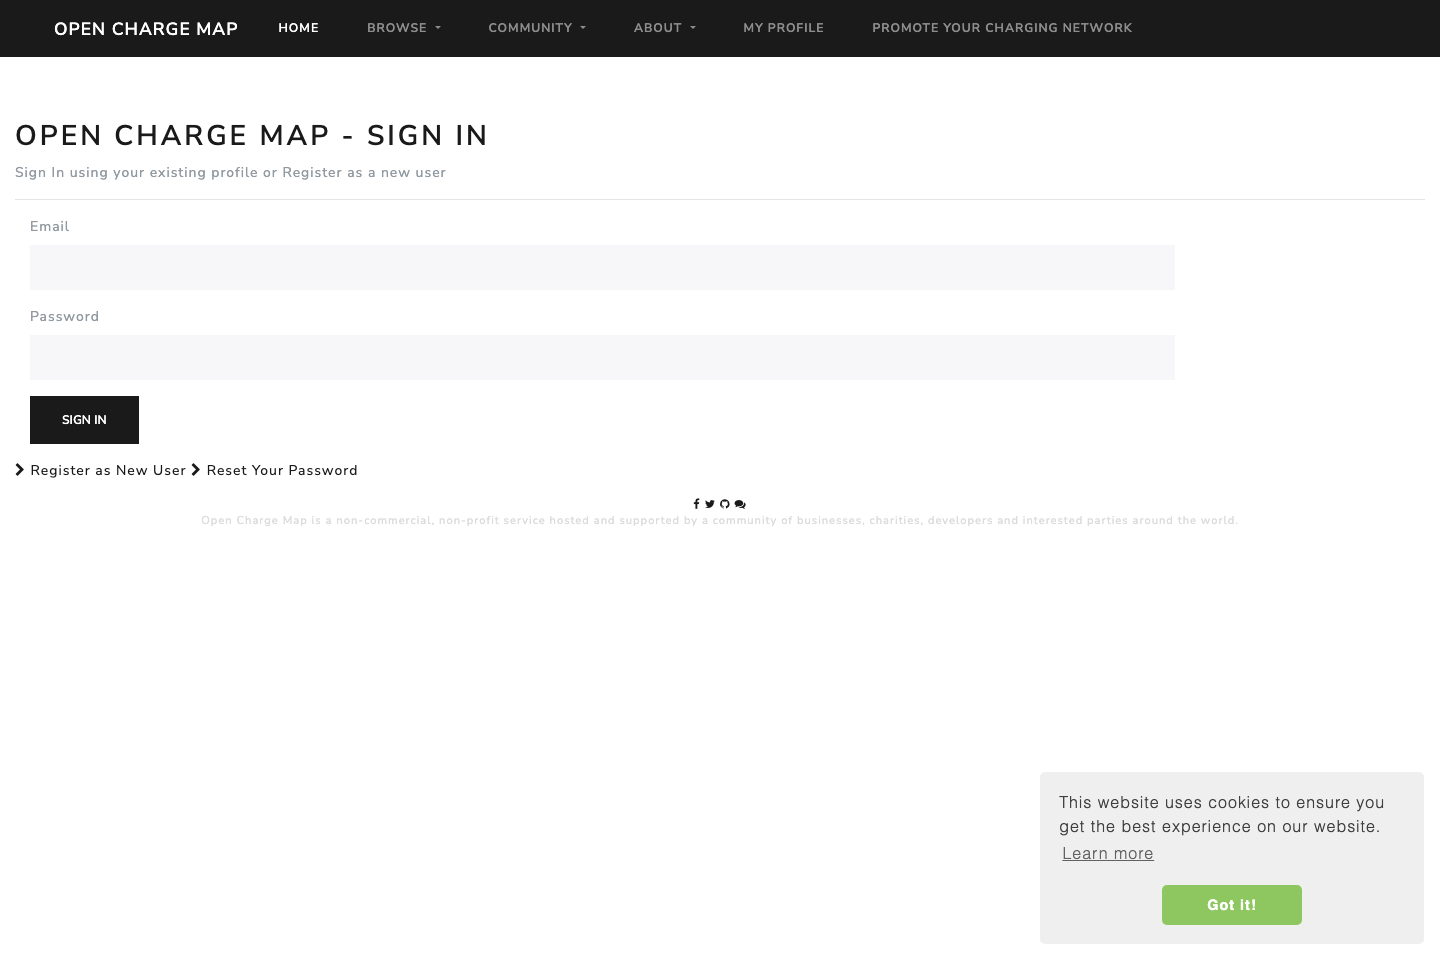Screen dimensions: 1440x960
Task: Expand the BROWSE dropdown menu
Action: (403, 28)
